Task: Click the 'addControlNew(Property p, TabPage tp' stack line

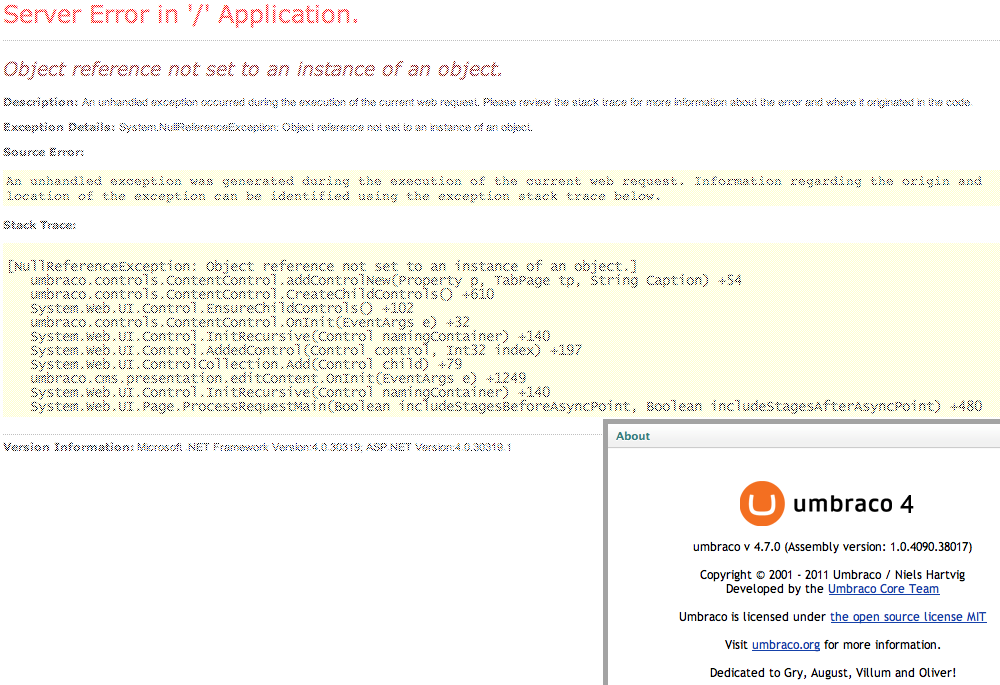Action: (x=386, y=280)
